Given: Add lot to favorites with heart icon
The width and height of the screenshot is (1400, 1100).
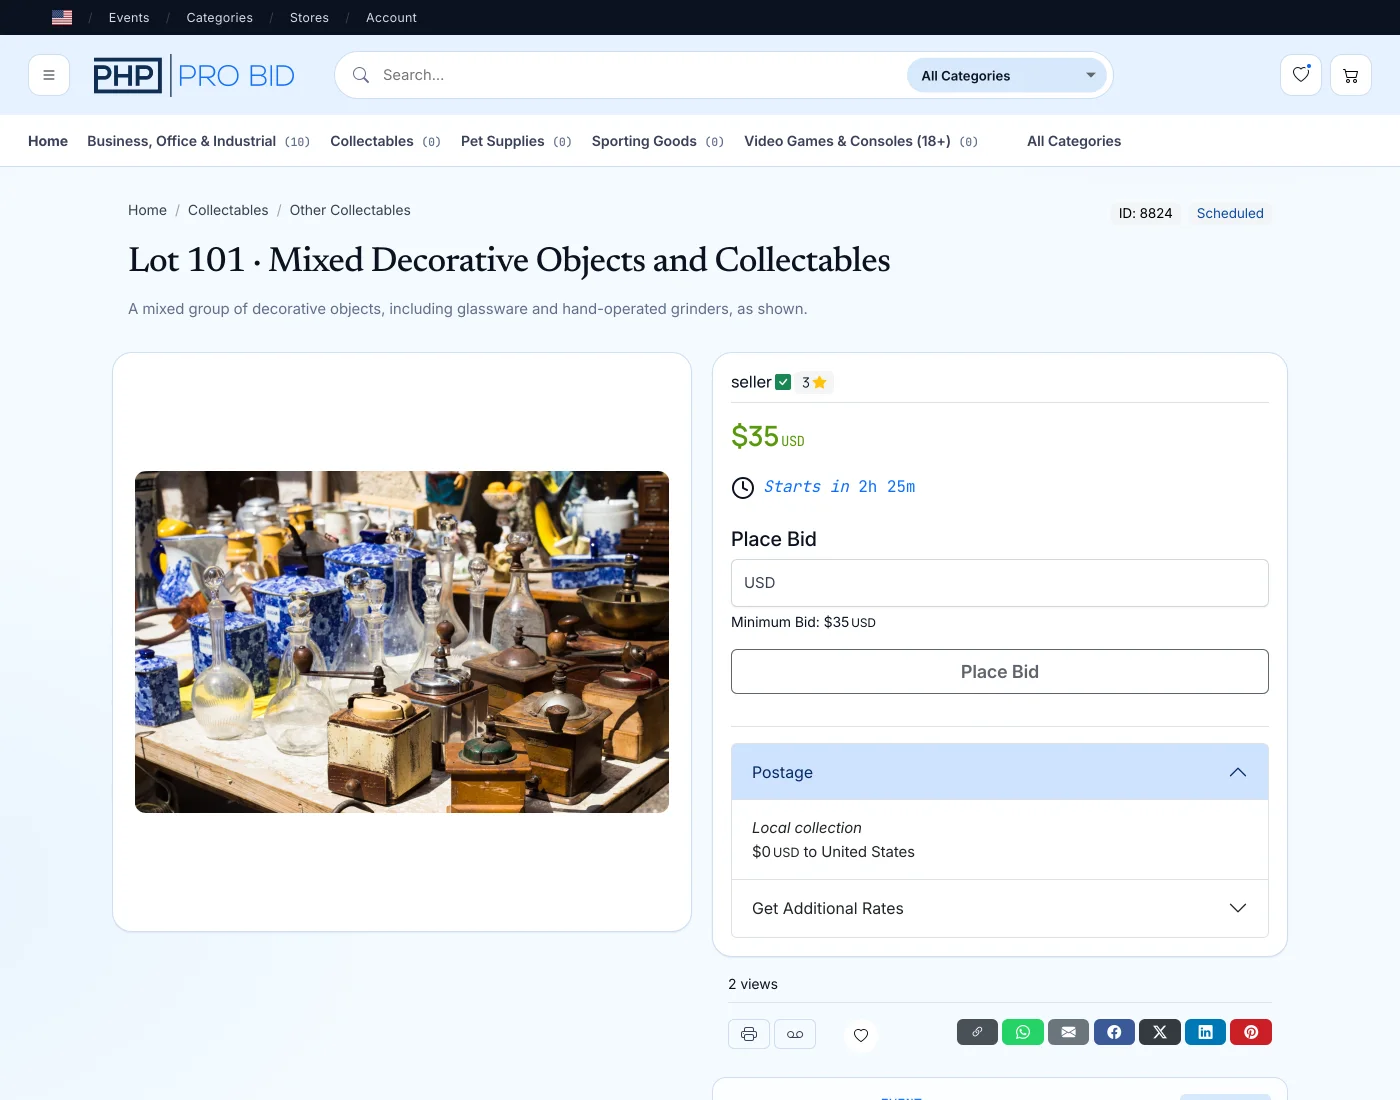Looking at the screenshot, I should tap(861, 1035).
